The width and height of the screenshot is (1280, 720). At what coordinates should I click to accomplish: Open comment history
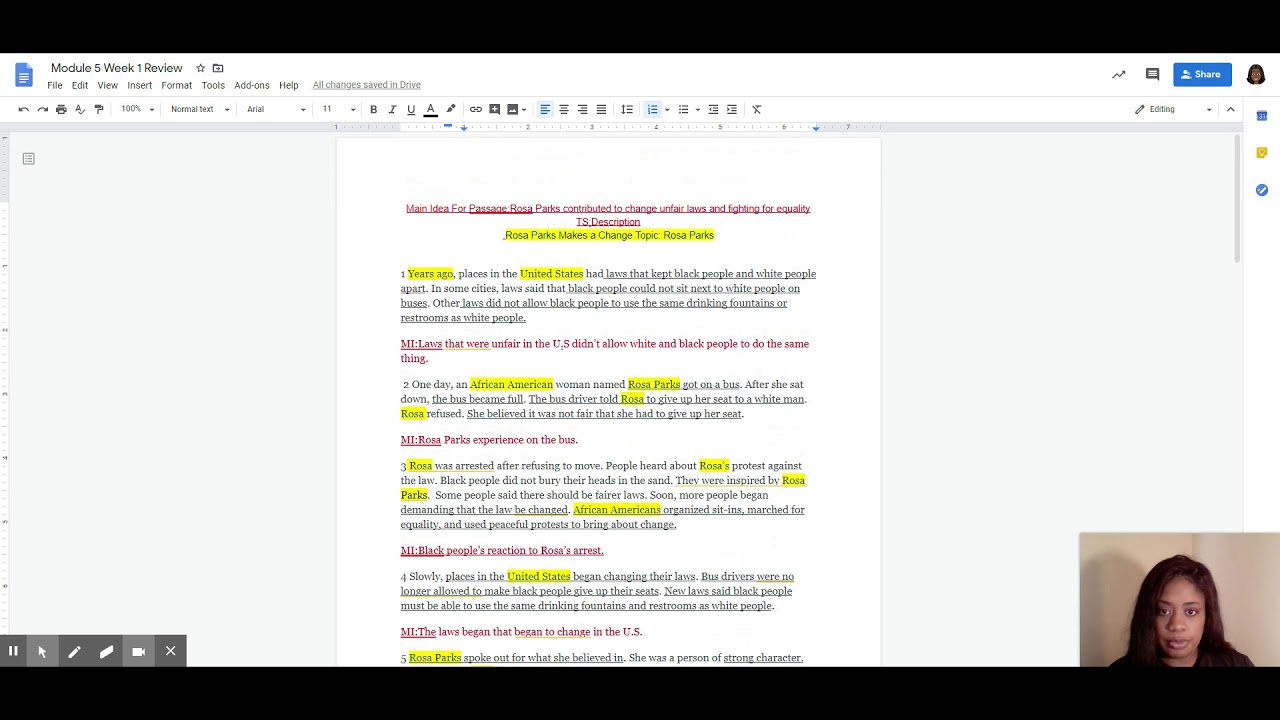click(1152, 74)
